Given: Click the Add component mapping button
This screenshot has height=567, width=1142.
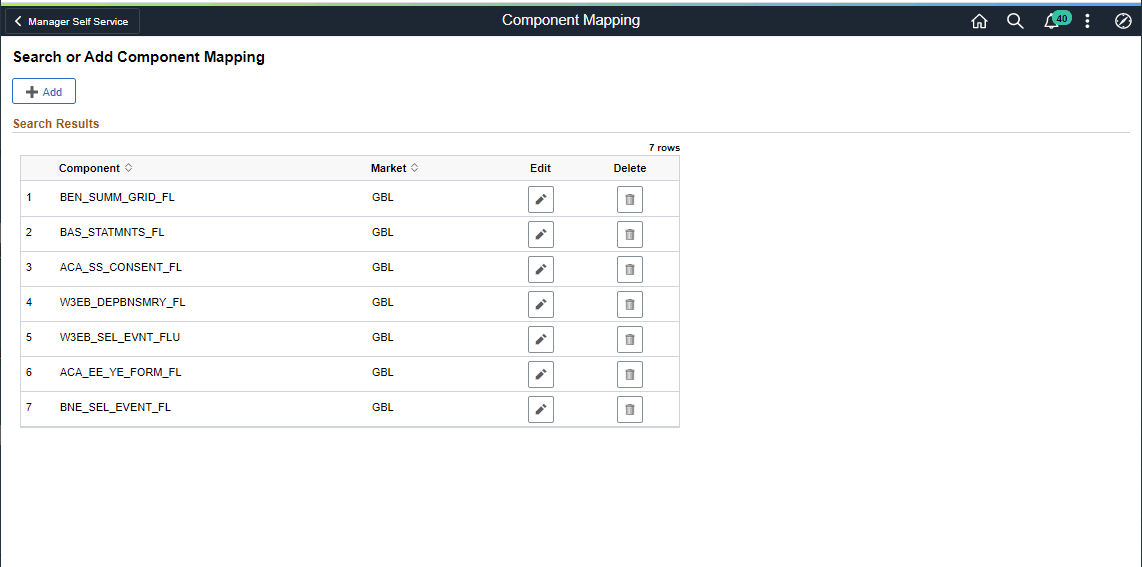Looking at the screenshot, I should pyautogui.click(x=44, y=92).
